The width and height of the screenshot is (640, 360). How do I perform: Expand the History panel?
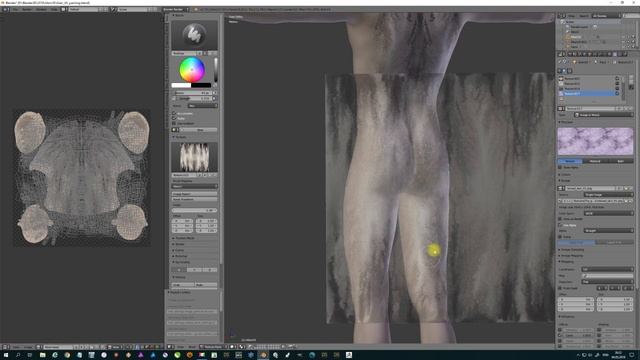(180, 277)
